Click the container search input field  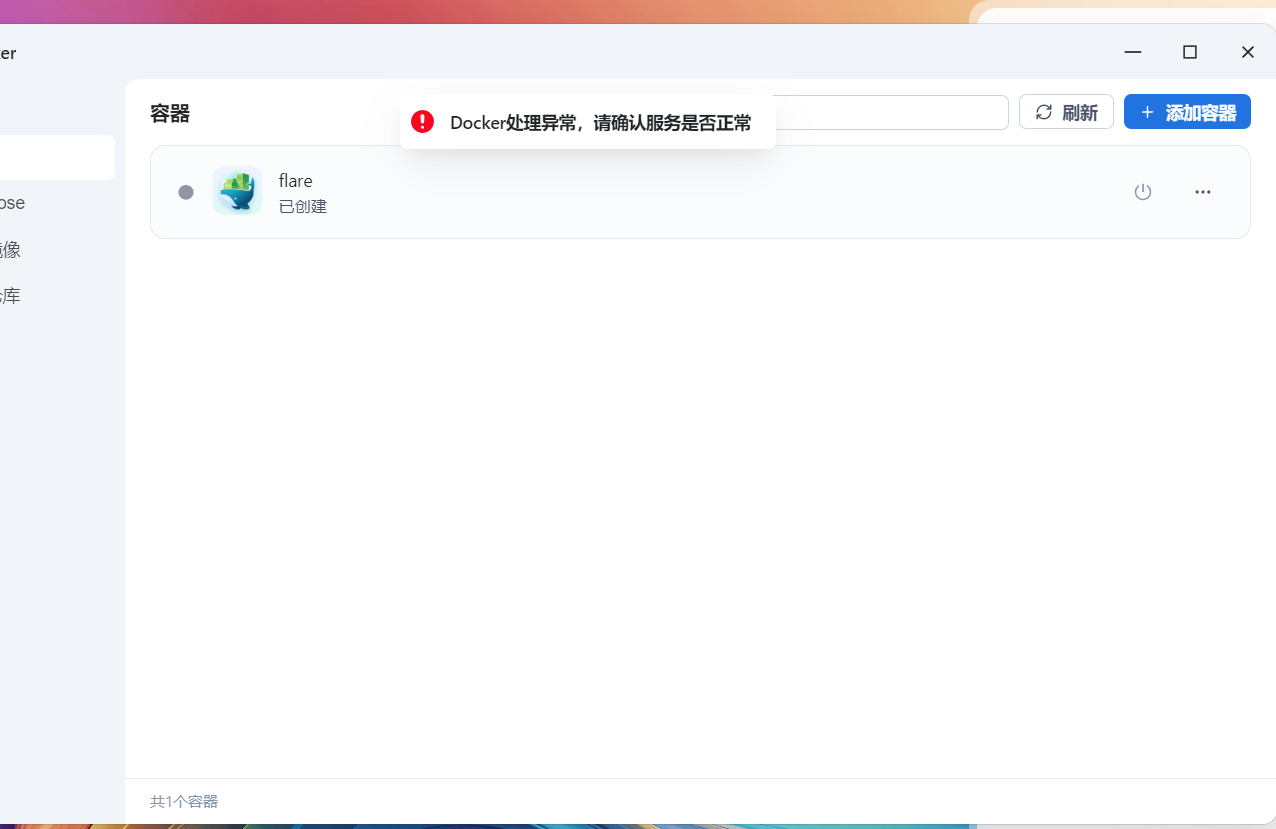click(x=900, y=112)
